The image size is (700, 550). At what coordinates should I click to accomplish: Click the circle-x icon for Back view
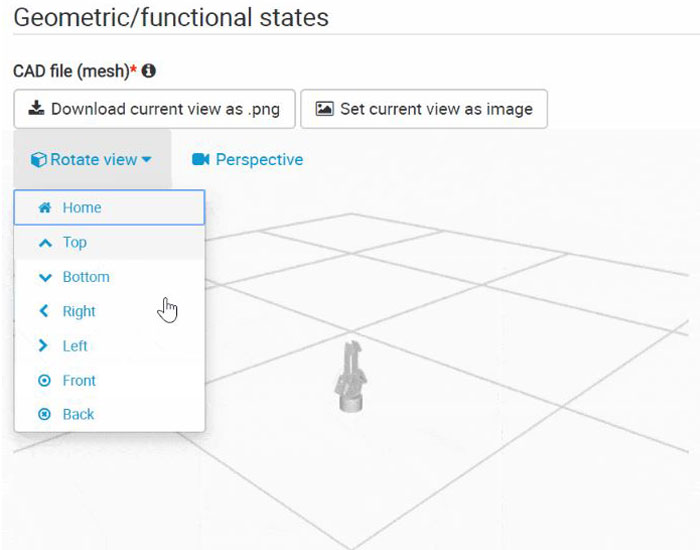pos(44,415)
